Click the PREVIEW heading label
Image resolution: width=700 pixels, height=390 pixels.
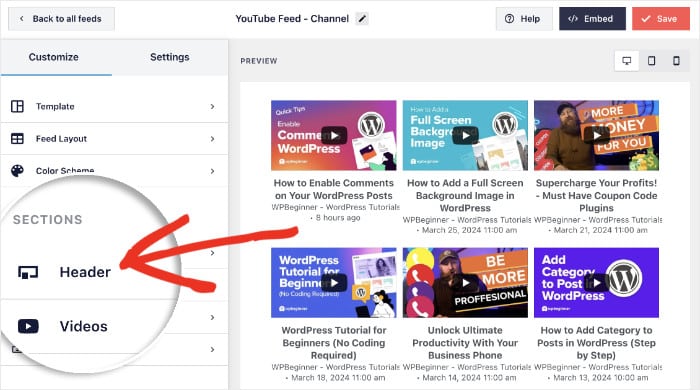tap(258, 61)
